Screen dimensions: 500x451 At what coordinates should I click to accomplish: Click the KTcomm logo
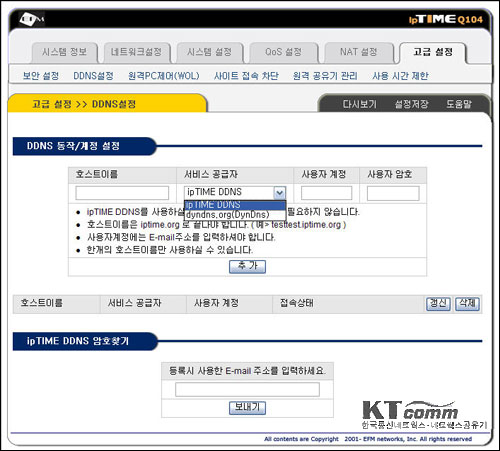424,415
